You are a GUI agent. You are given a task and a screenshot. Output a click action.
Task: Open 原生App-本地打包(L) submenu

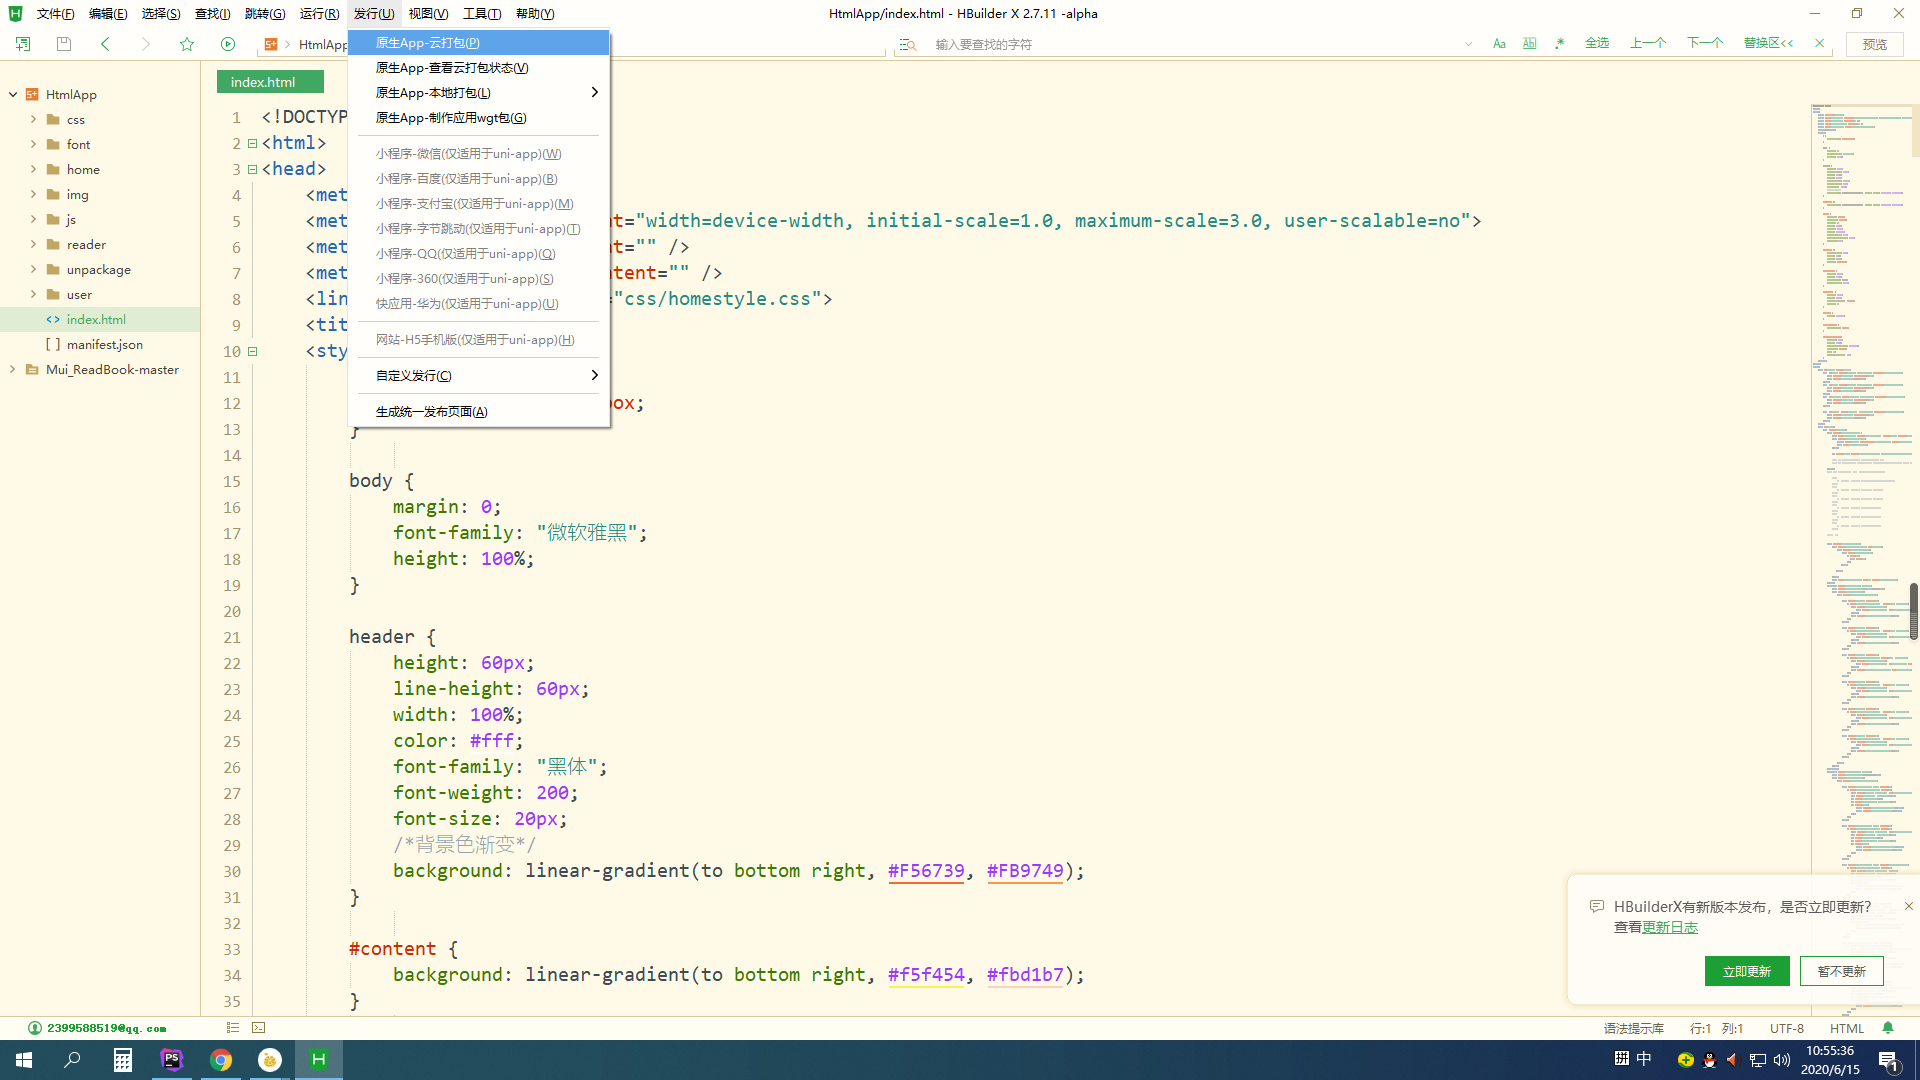point(478,93)
